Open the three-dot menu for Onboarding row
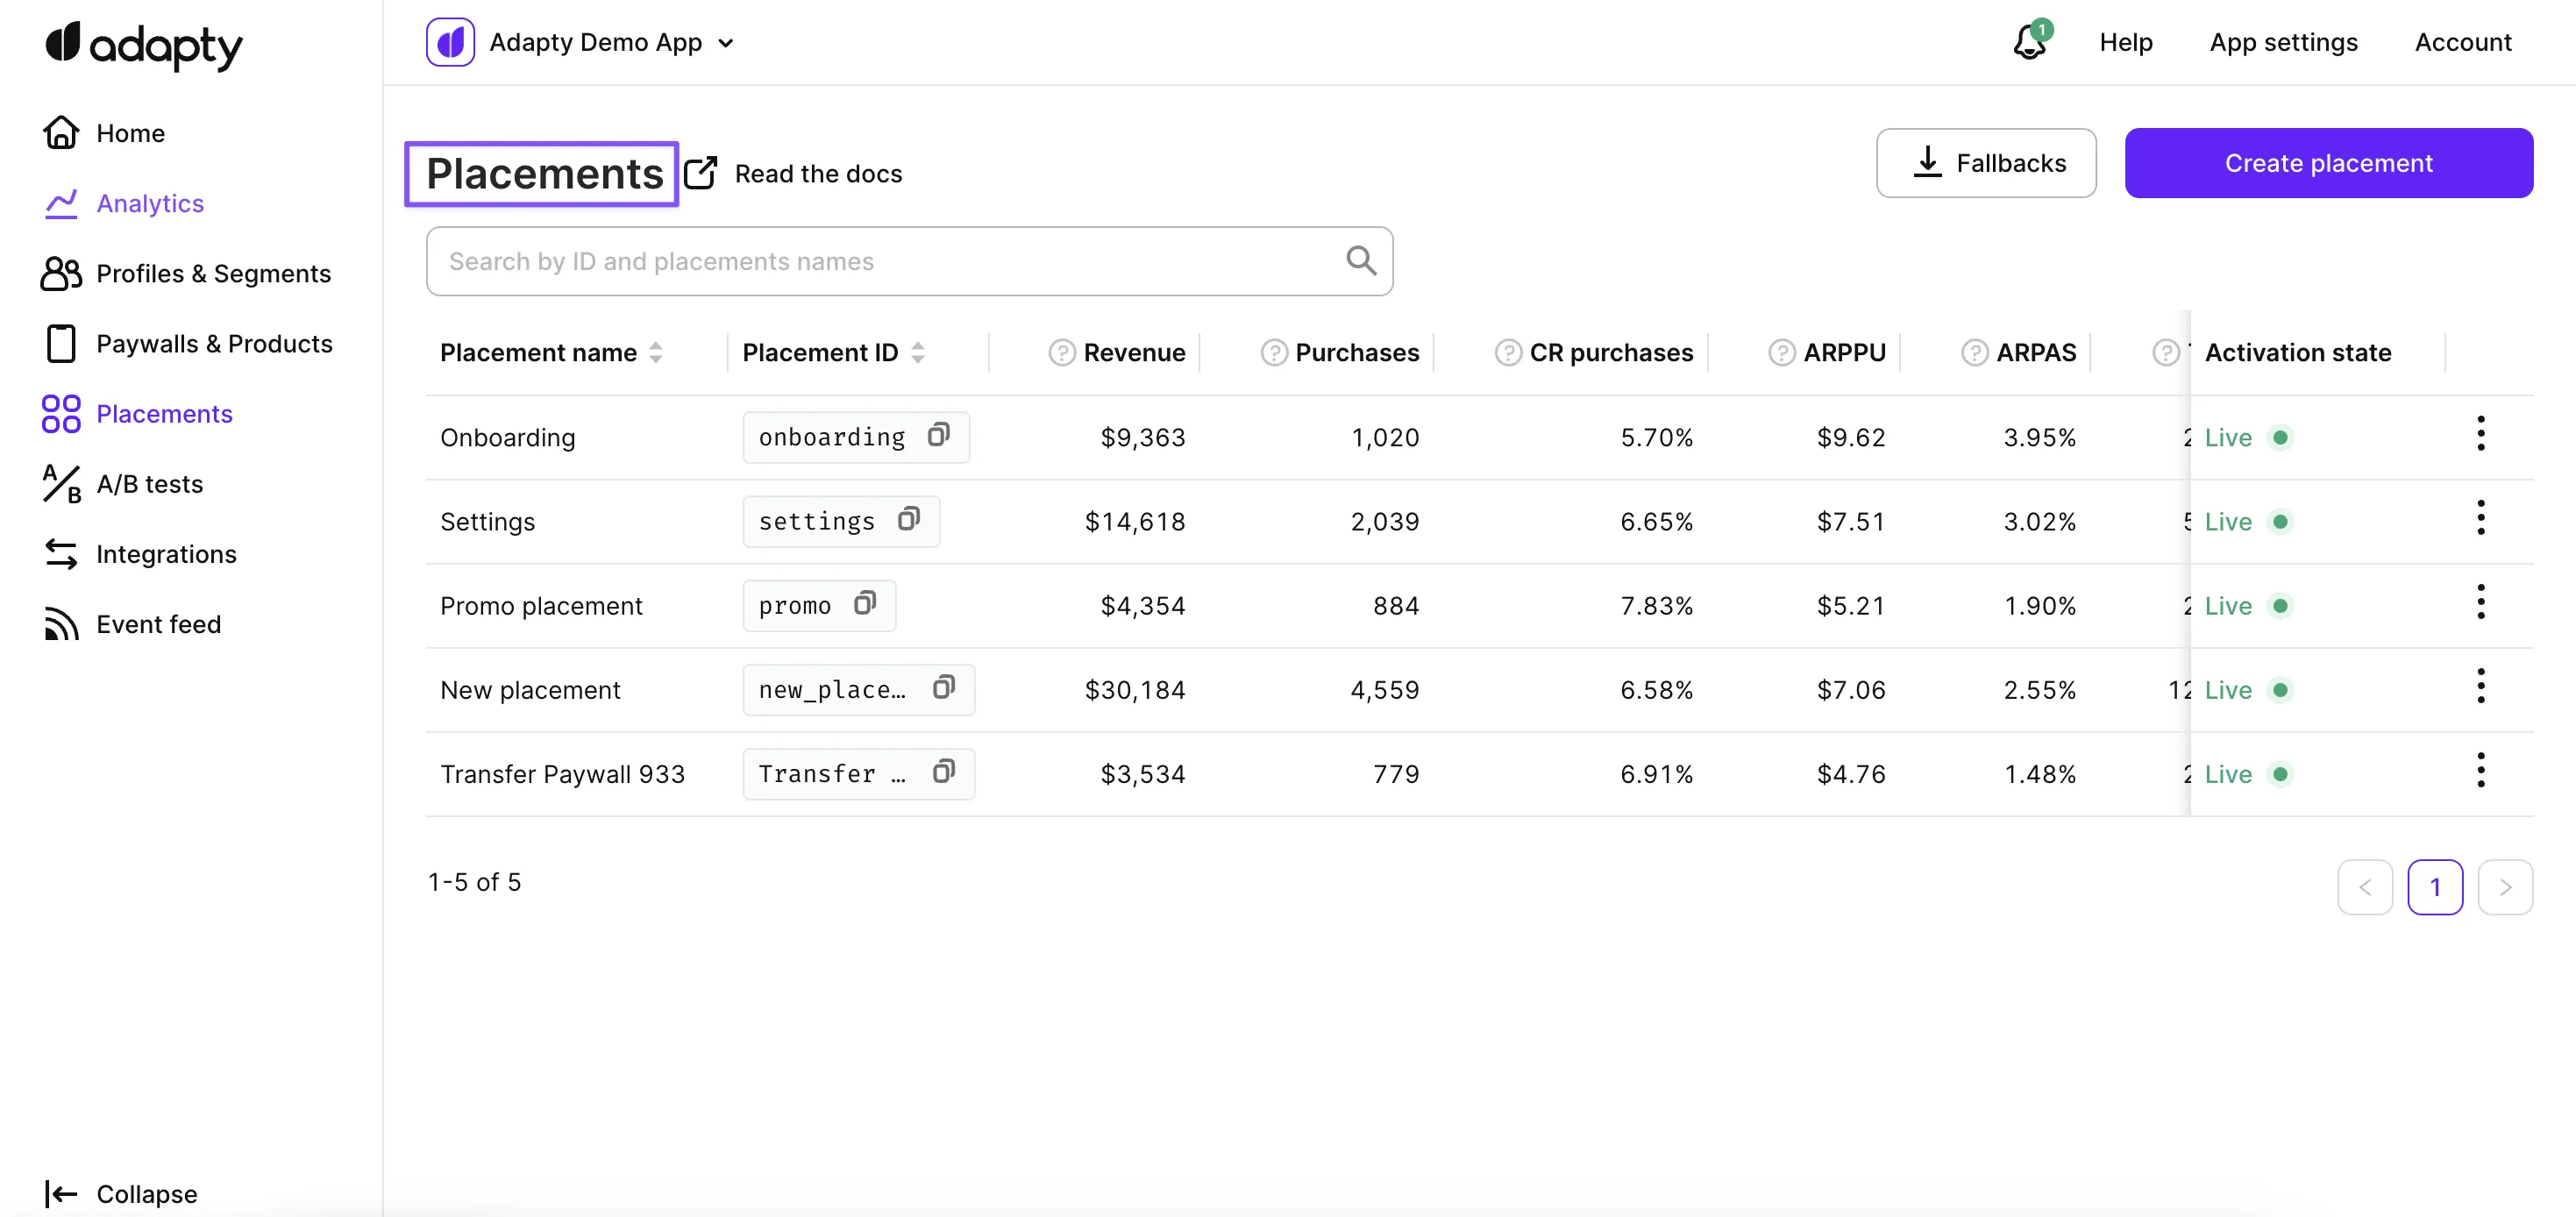The height and width of the screenshot is (1217, 2576). (2480, 434)
